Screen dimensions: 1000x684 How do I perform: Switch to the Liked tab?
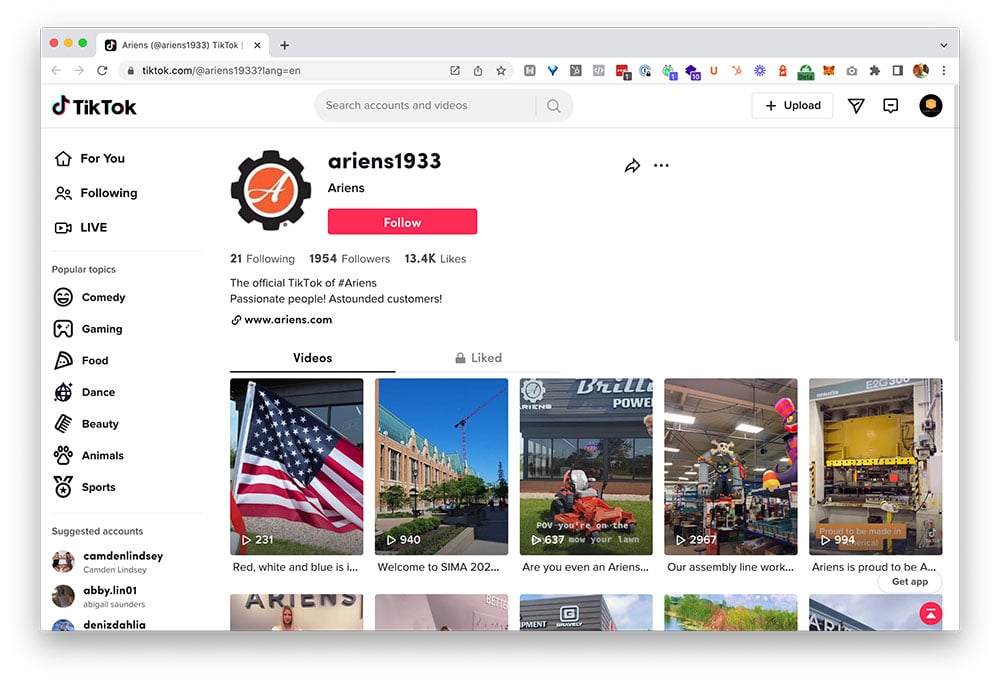tap(478, 358)
